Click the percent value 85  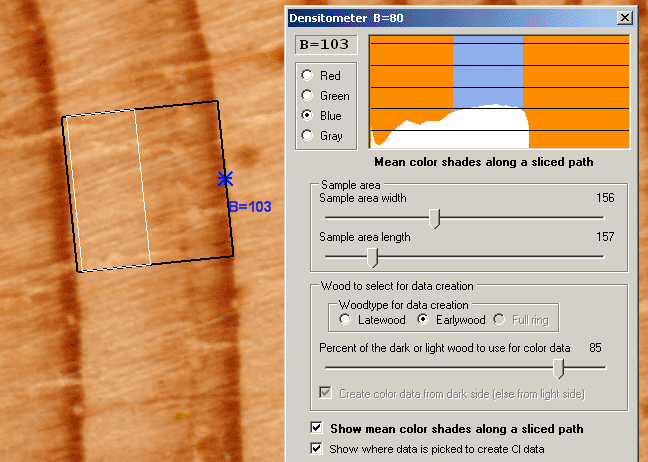[x=595, y=348]
